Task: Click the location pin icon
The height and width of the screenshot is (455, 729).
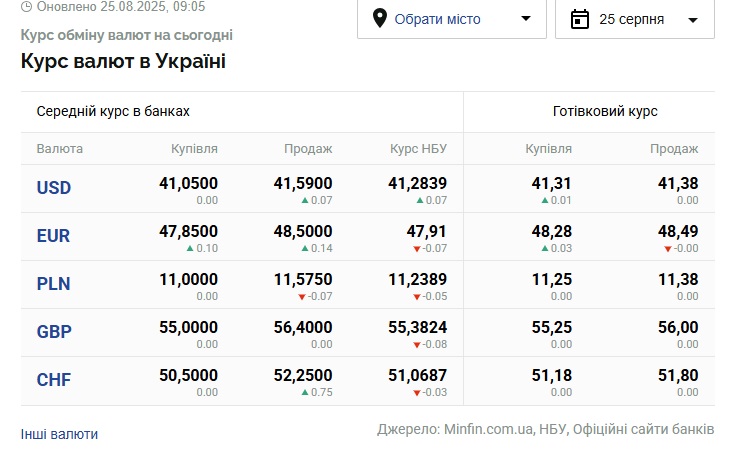Action: 380,19
